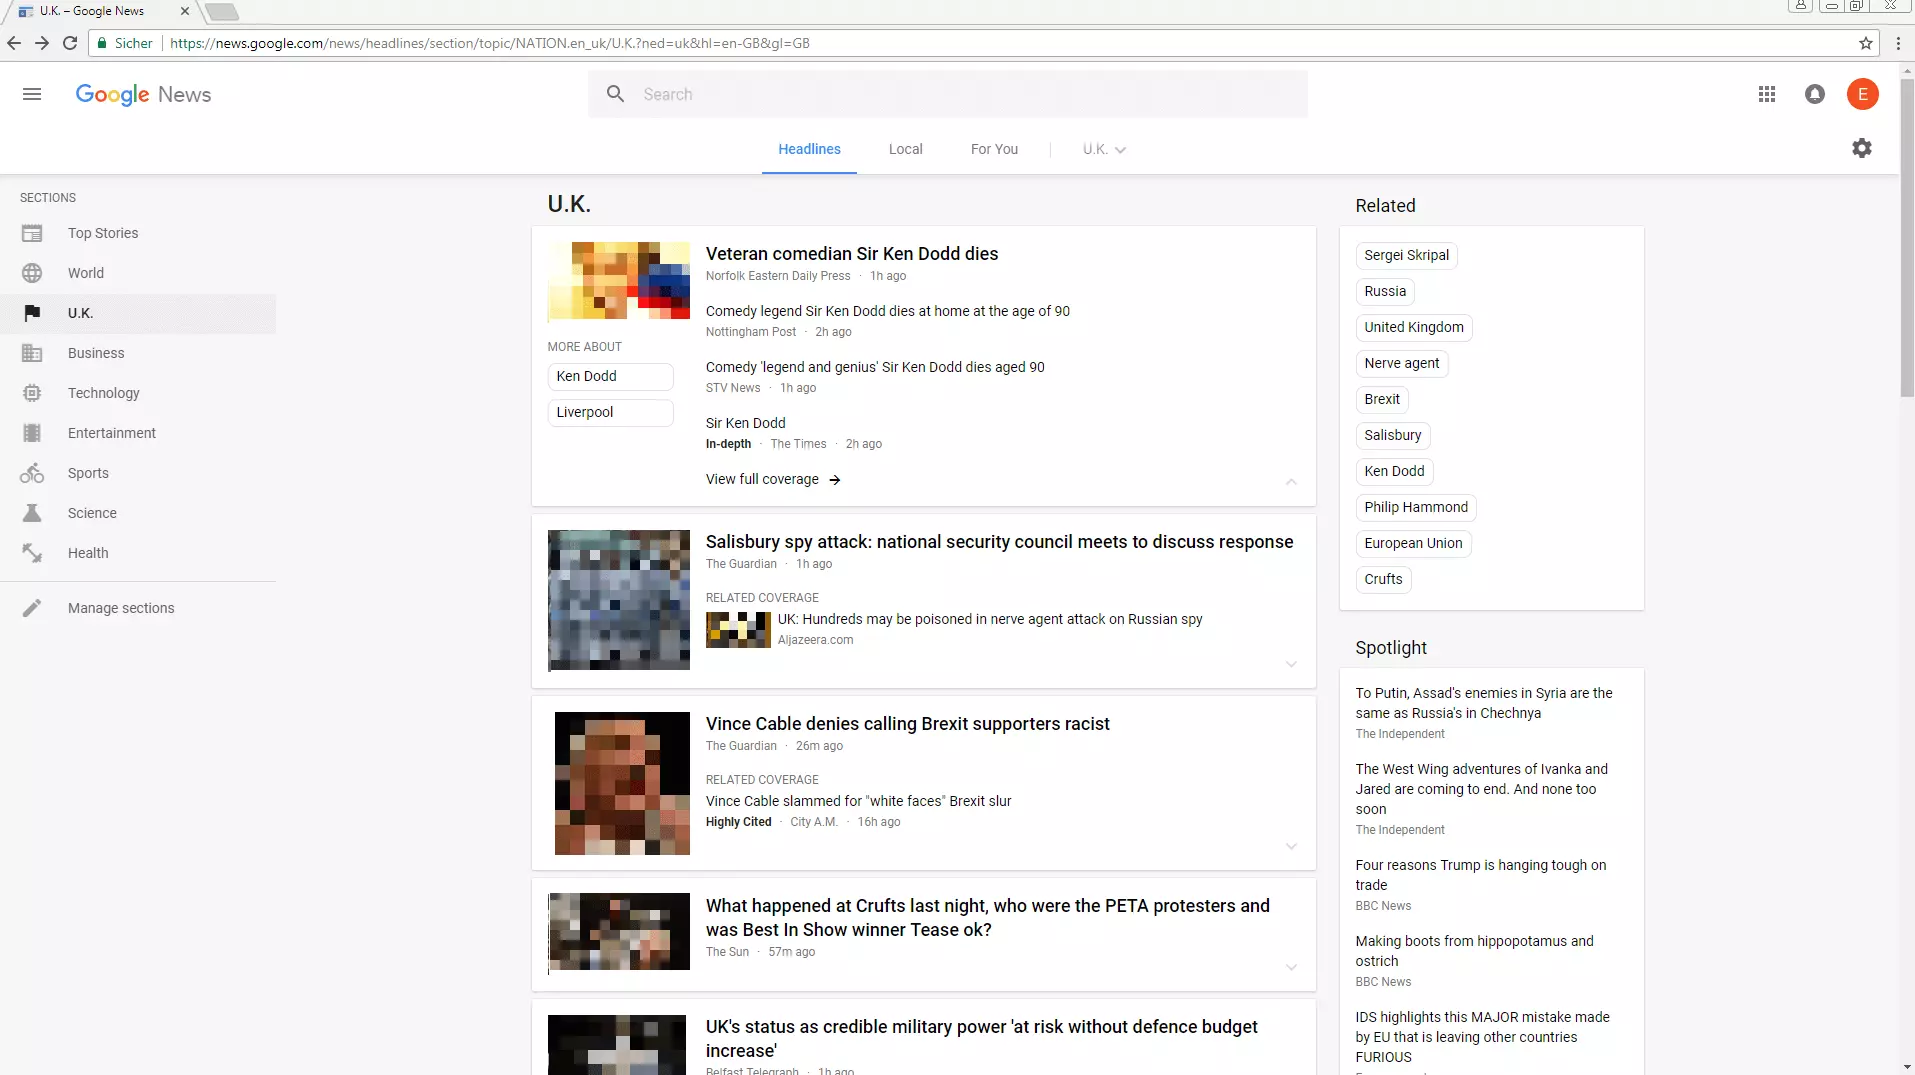Open the To Putin, Assad's enemies article
The height and width of the screenshot is (1075, 1915).
point(1484,703)
